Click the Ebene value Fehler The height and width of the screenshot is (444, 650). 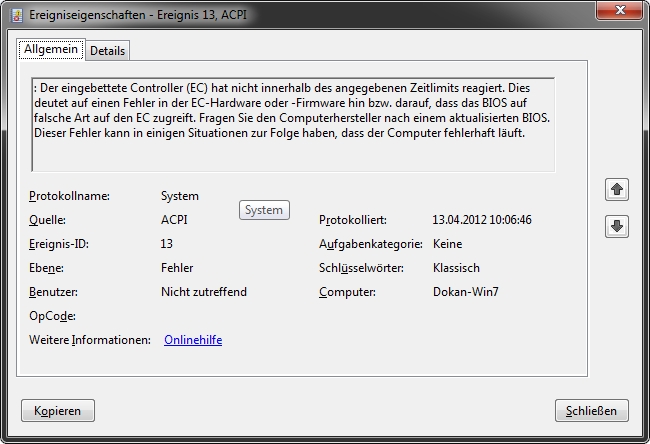(177, 268)
